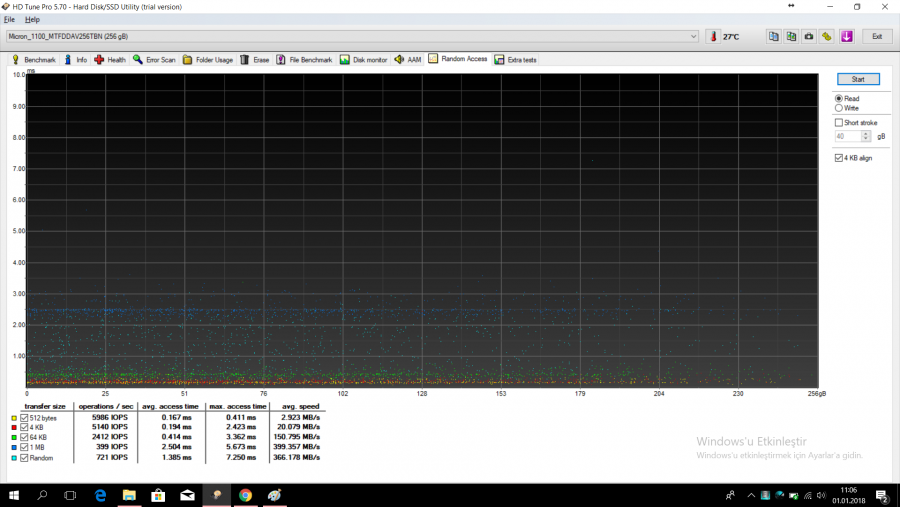Screen dimensions: 900x507
Task: Expand the Micron_1100 drive selection dropdown
Action: [x=694, y=37]
